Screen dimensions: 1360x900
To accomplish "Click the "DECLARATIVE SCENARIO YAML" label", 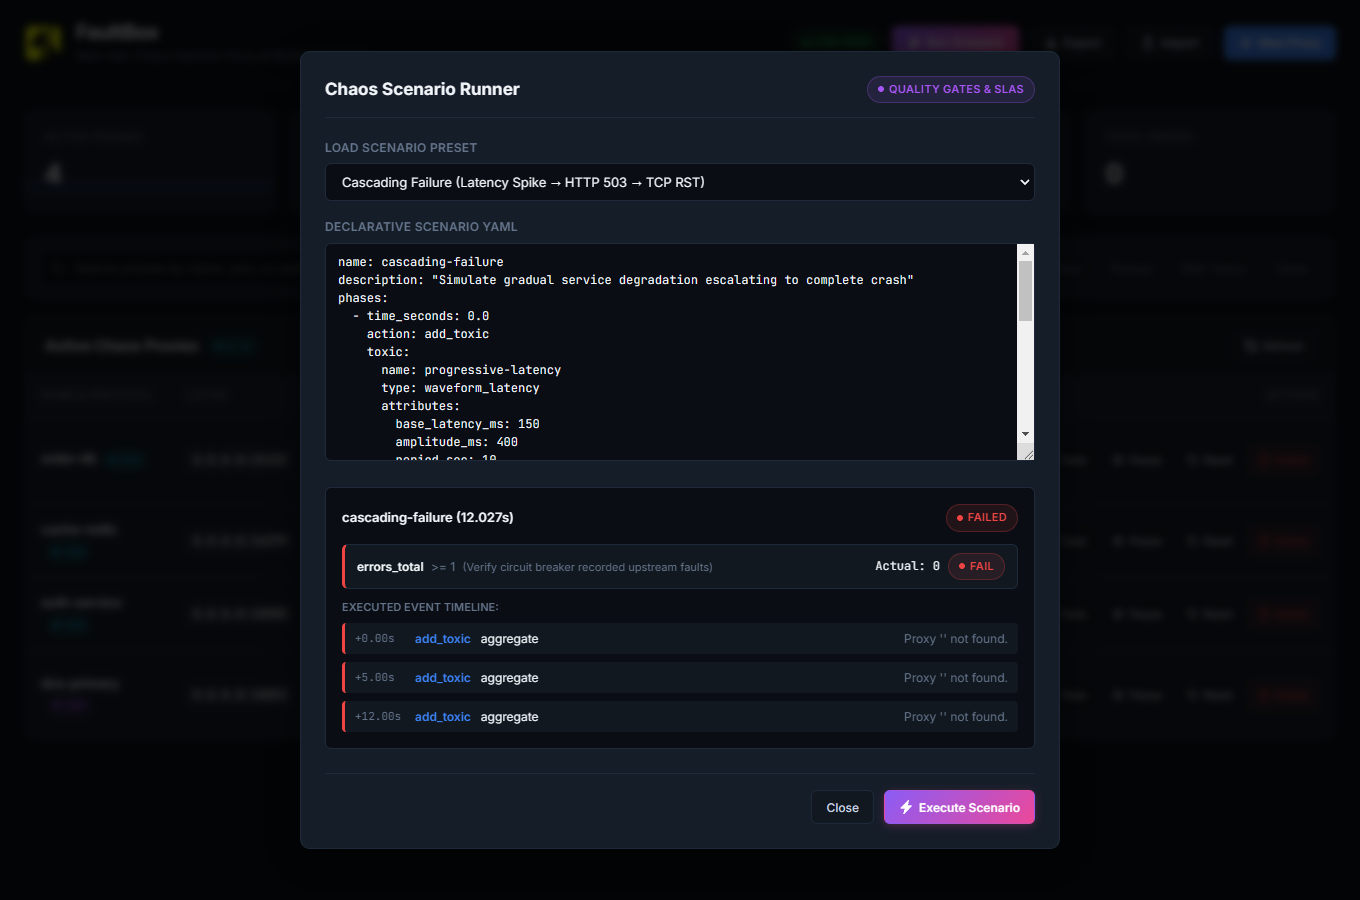I will click(x=421, y=227).
